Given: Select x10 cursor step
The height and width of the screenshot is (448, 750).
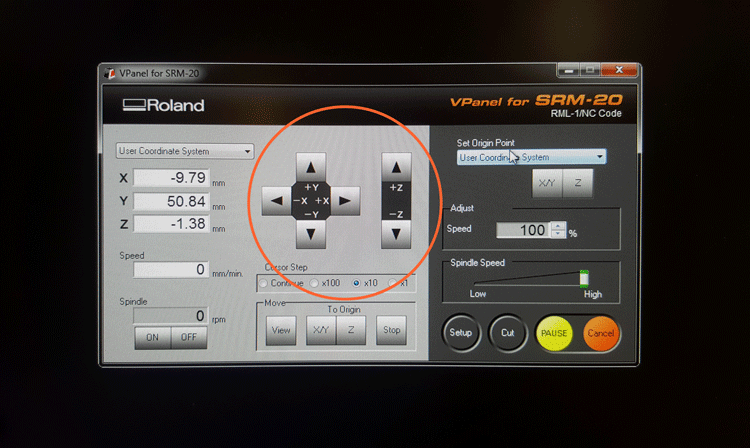Looking at the screenshot, I should tap(356, 283).
